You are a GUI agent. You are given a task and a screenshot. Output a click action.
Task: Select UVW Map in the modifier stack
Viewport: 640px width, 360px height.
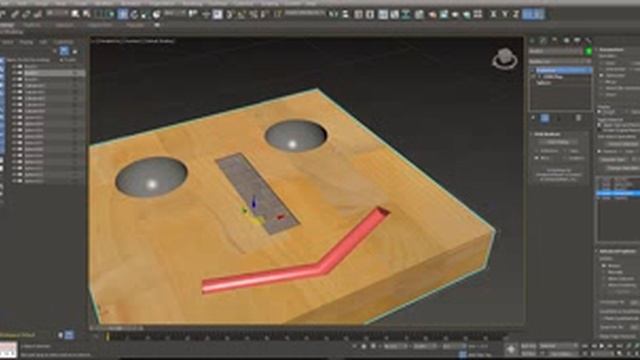point(553,77)
